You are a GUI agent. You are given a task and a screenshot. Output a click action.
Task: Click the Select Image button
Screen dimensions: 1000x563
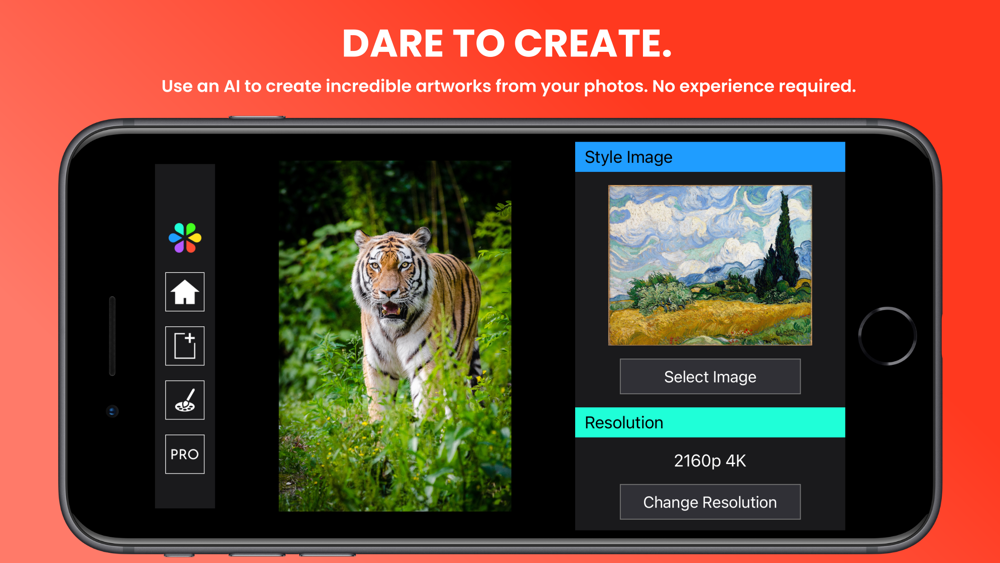(710, 376)
